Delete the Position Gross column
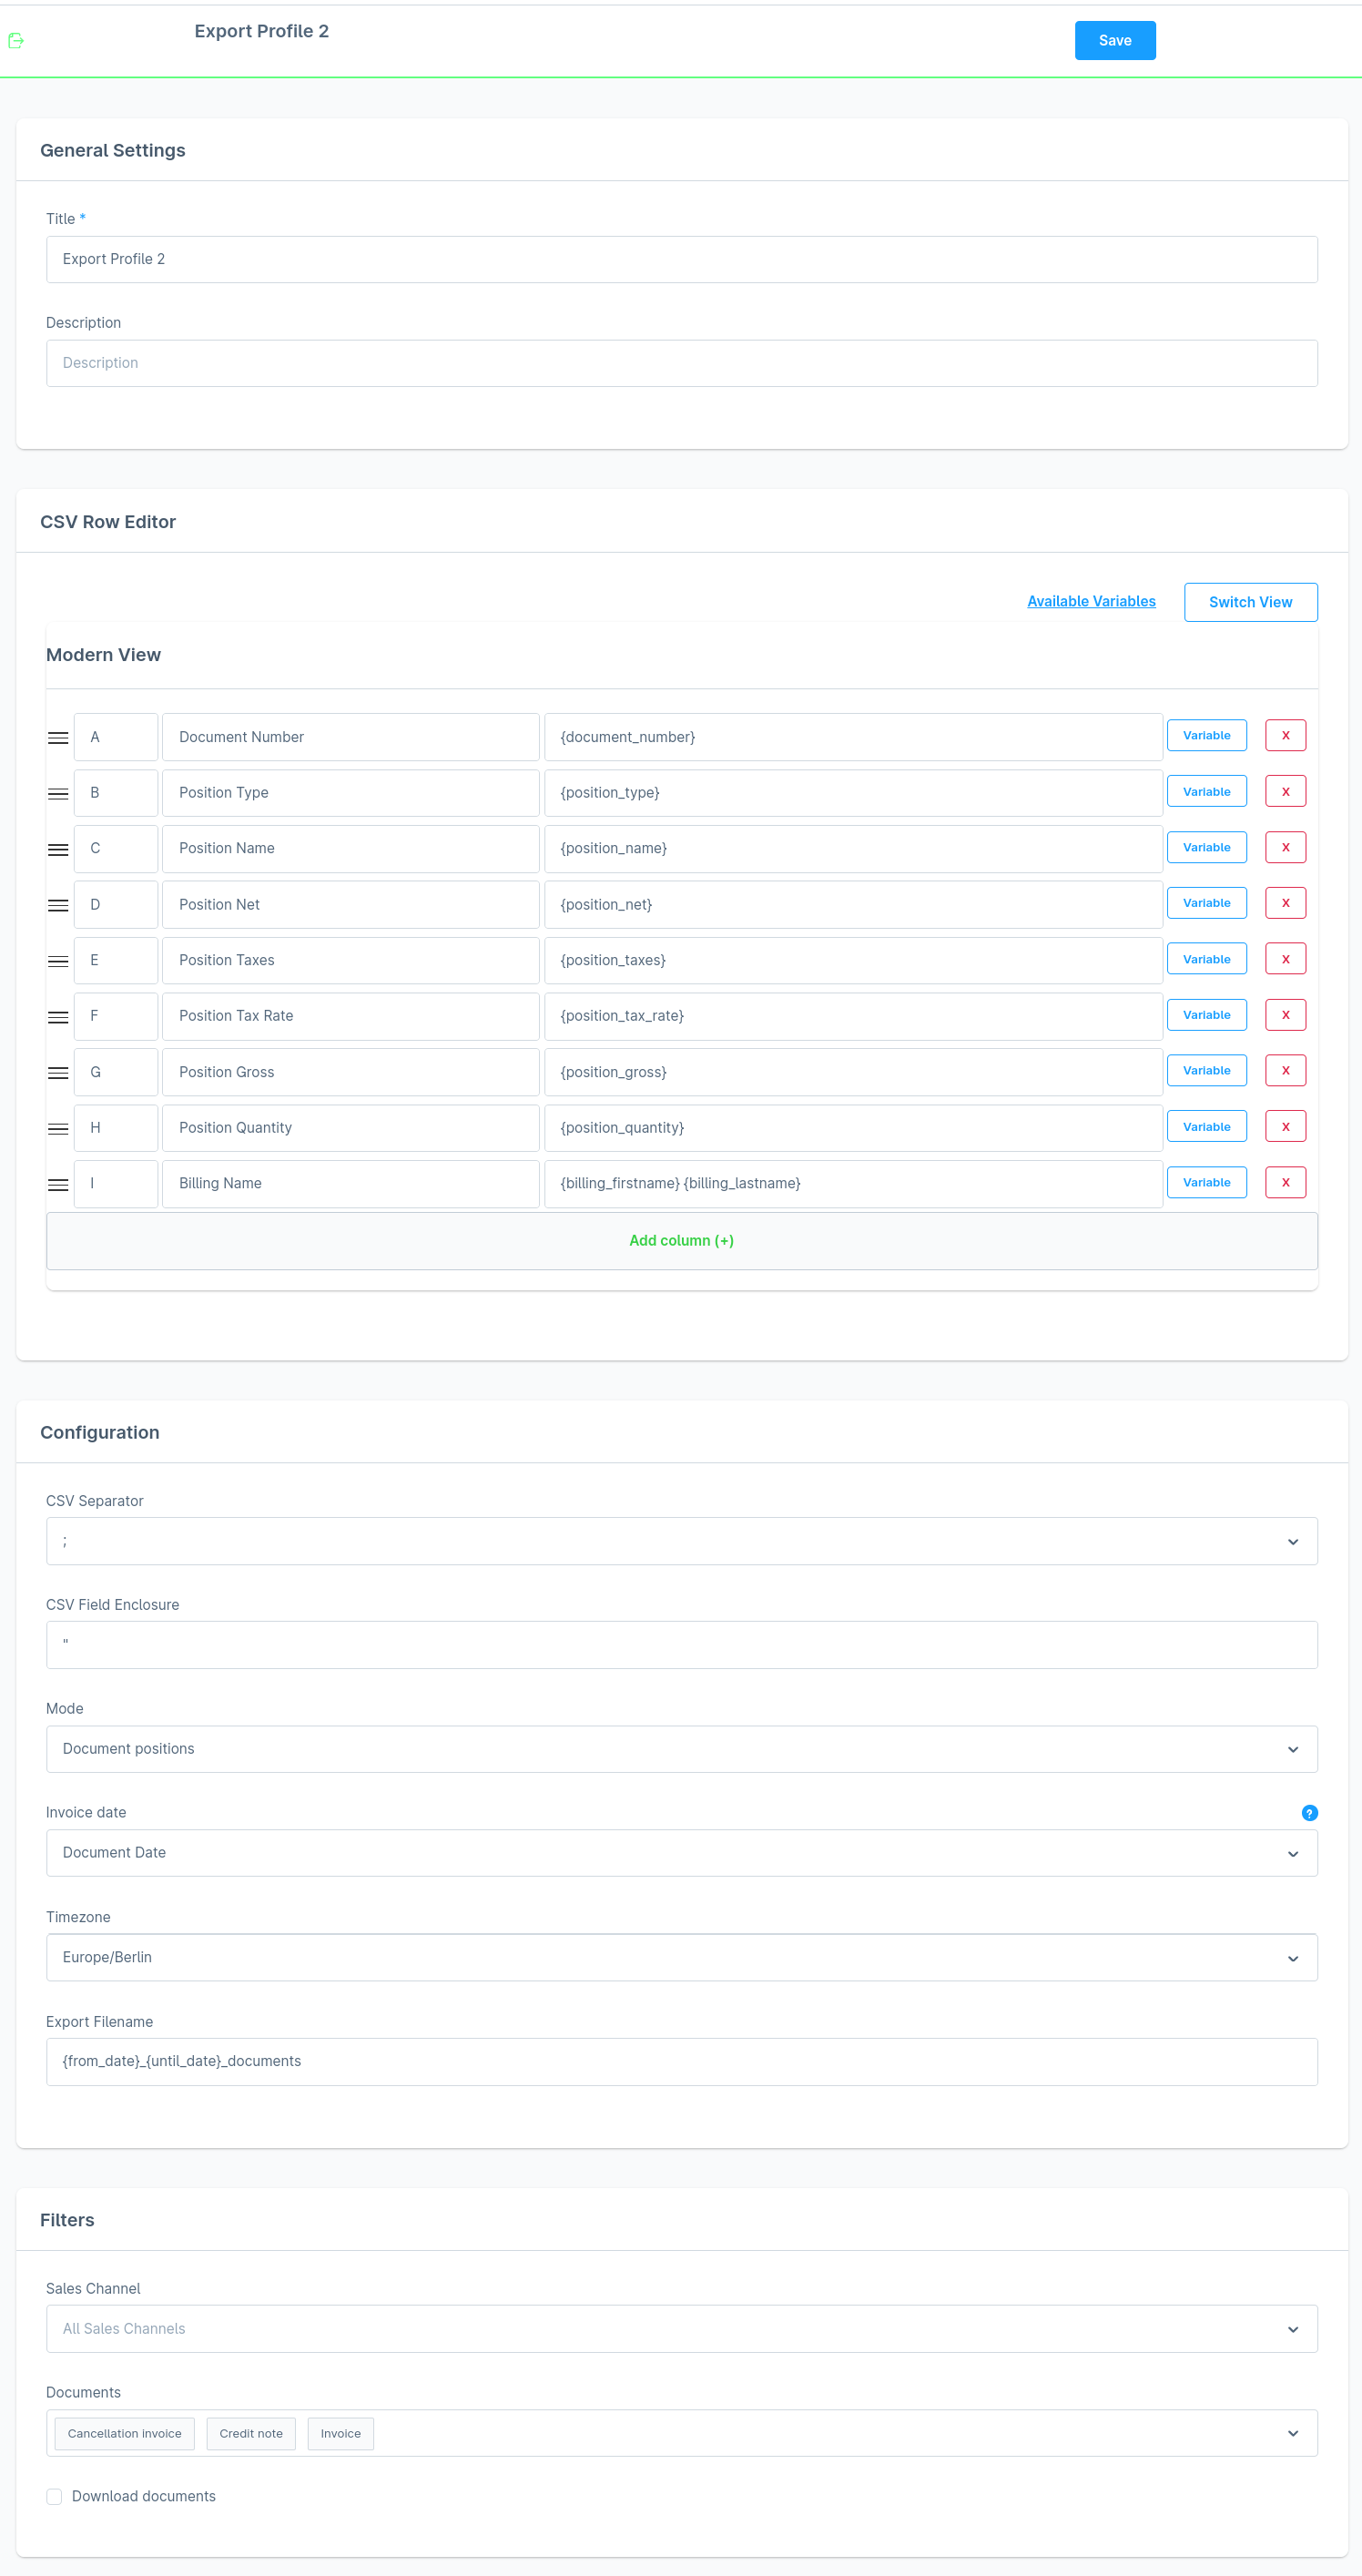Screen dimensions: 1362x2576 point(1285,1071)
